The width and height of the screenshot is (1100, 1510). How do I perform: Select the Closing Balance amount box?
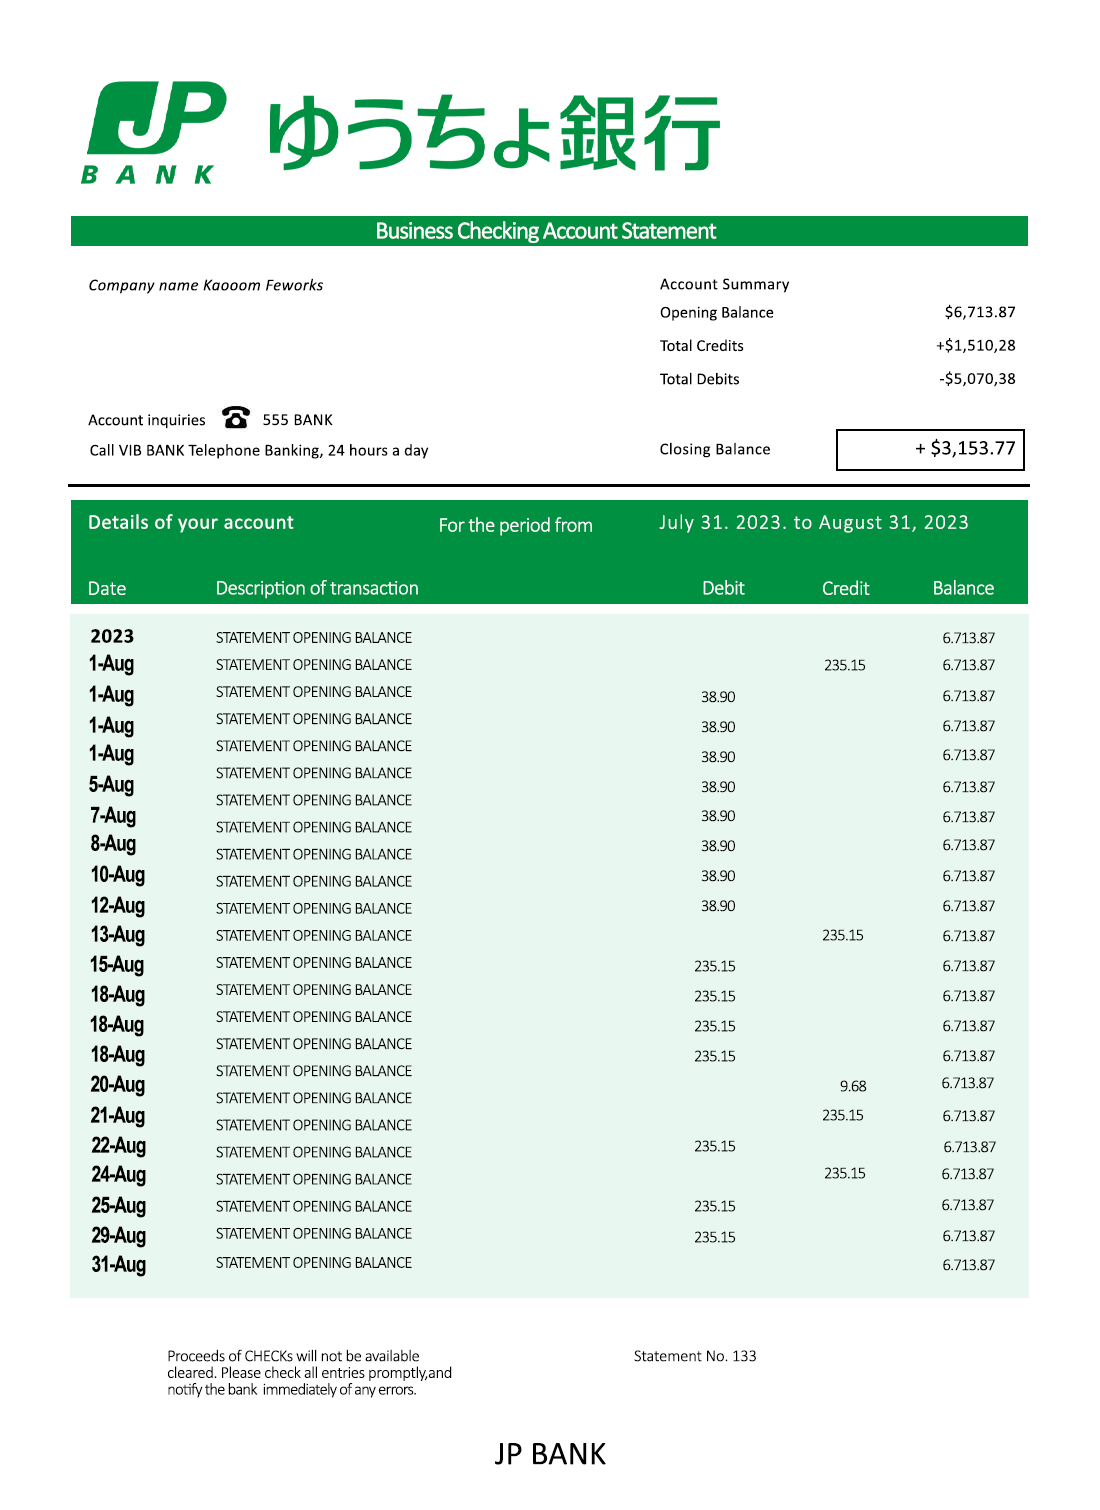932,449
